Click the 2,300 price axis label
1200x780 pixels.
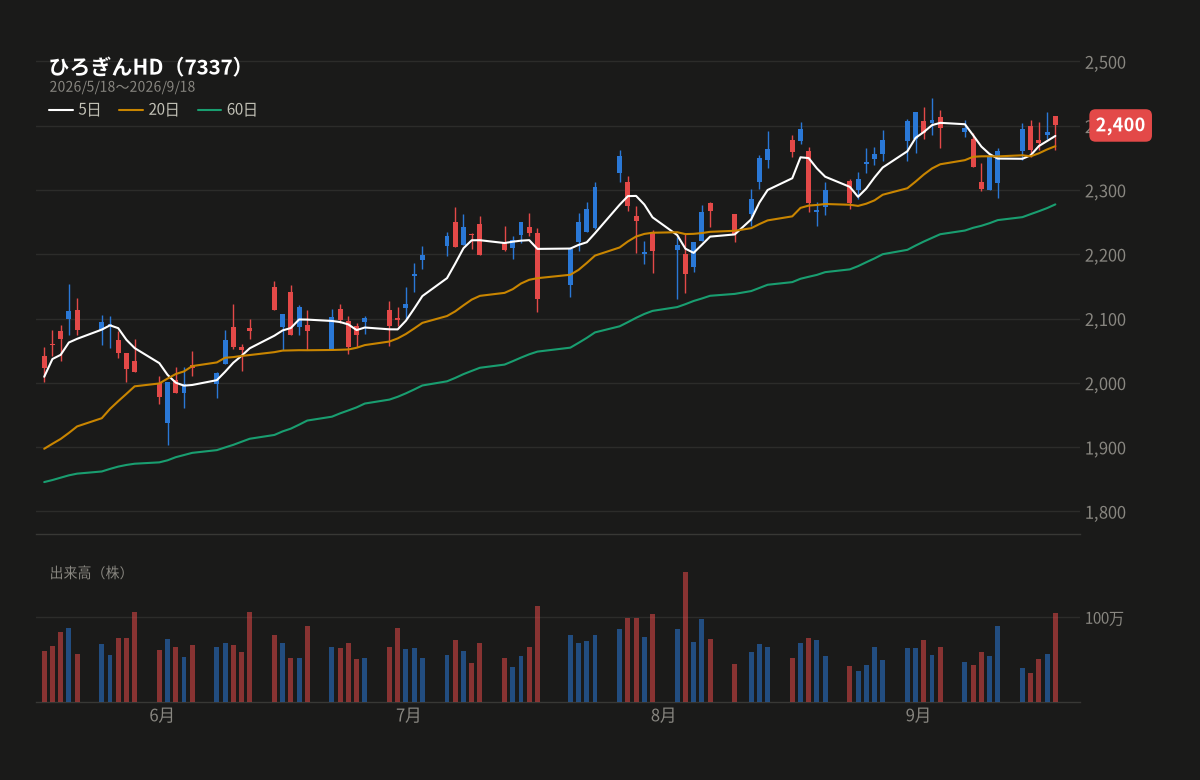tap(1105, 191)
